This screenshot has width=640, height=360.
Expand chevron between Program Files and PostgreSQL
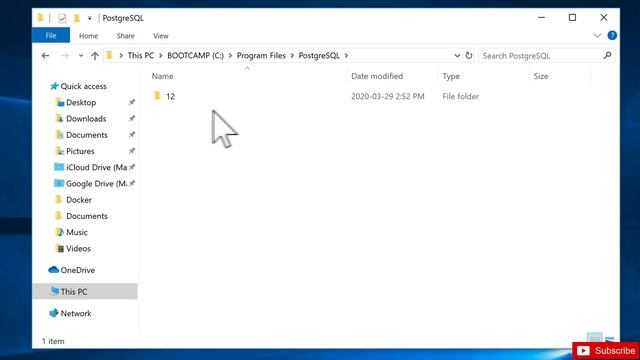pyautogui.click(x=292, y=56)
